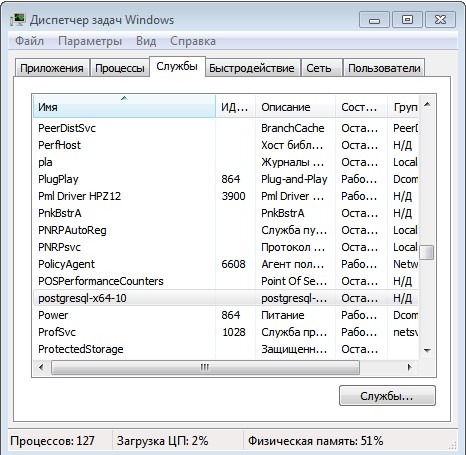Screen dimensions: 466x455
Task: Select the ProfSvc service row
Action: tap(226, 332)
